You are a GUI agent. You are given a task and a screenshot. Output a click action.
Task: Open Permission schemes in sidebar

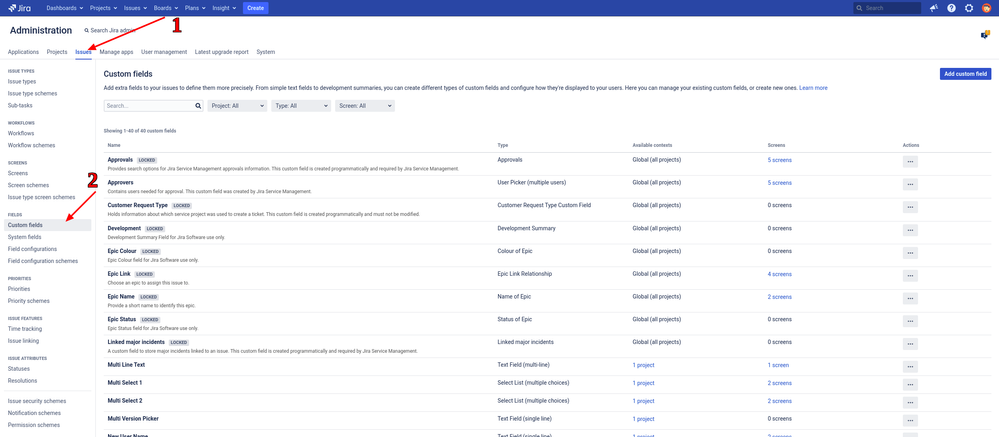click(x=34, y=425)
